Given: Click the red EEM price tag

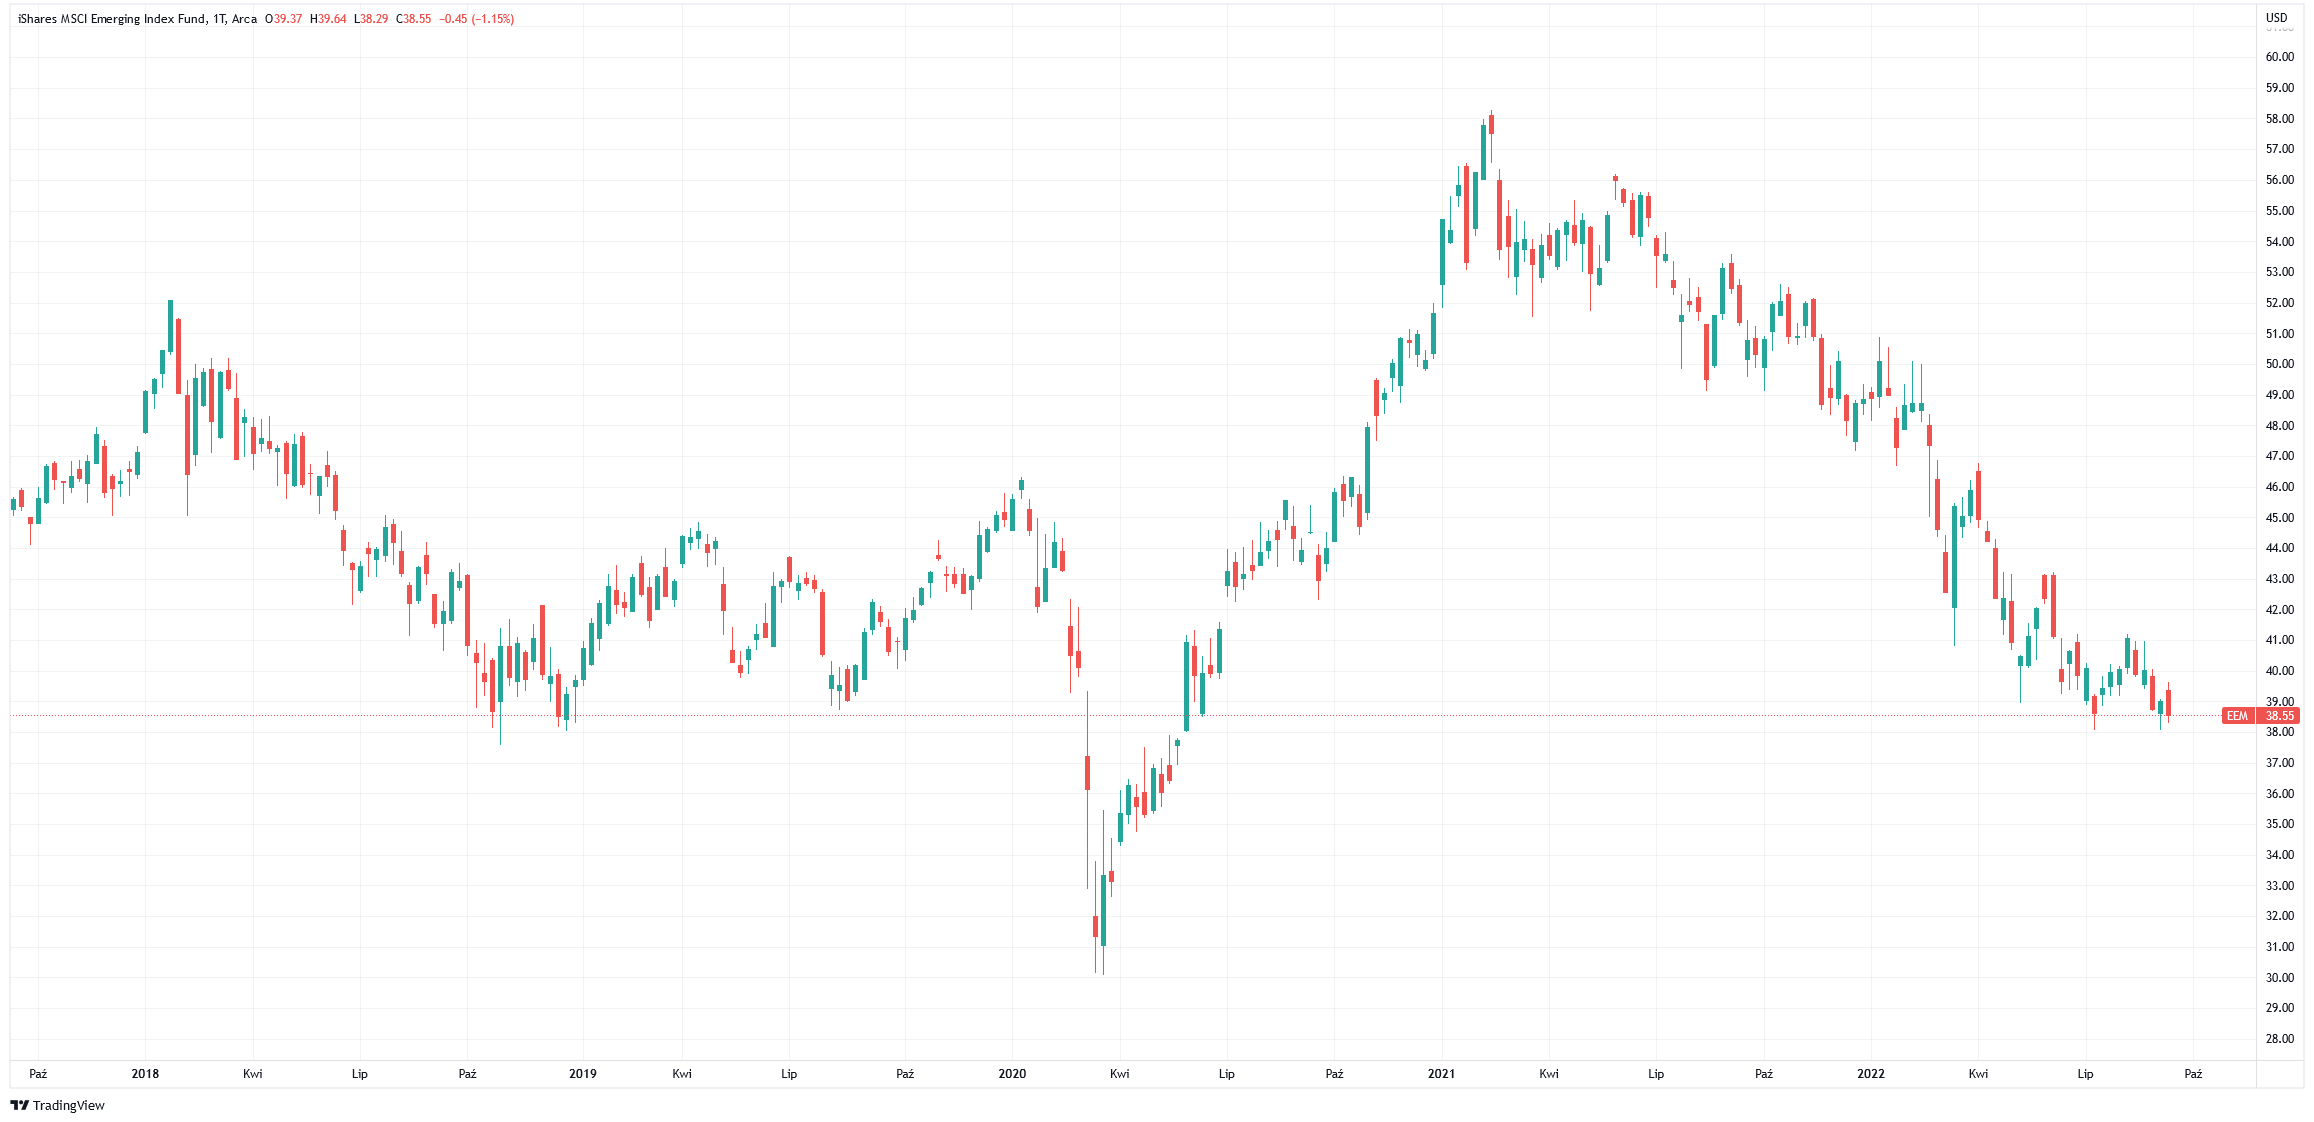Looking at the screenshot, I should (x=2237, y=716).
